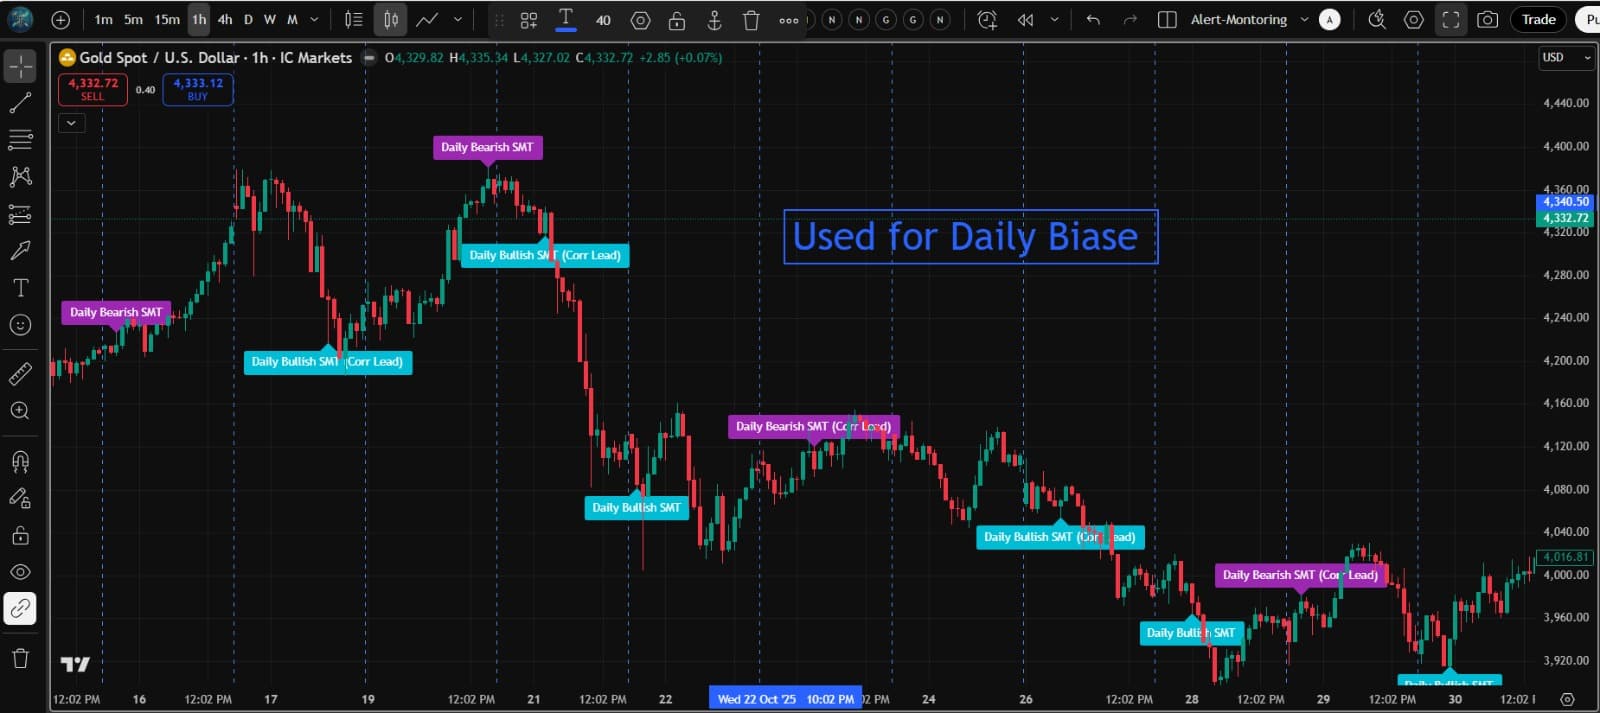Switch to 1m timeframe
This screenshot has height=713, width=1600.
(x=103, y=19)
